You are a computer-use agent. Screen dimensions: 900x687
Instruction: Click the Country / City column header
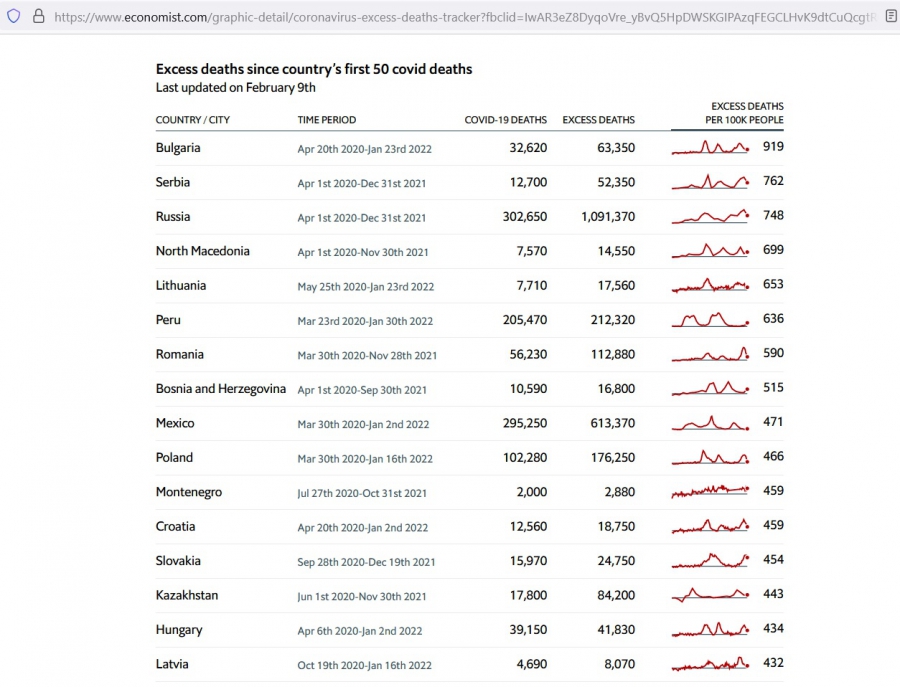192,120
